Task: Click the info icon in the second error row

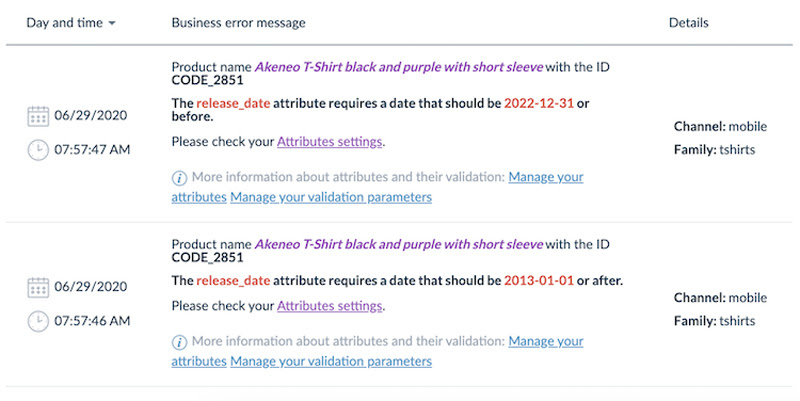Action: (x=180, y=342)
